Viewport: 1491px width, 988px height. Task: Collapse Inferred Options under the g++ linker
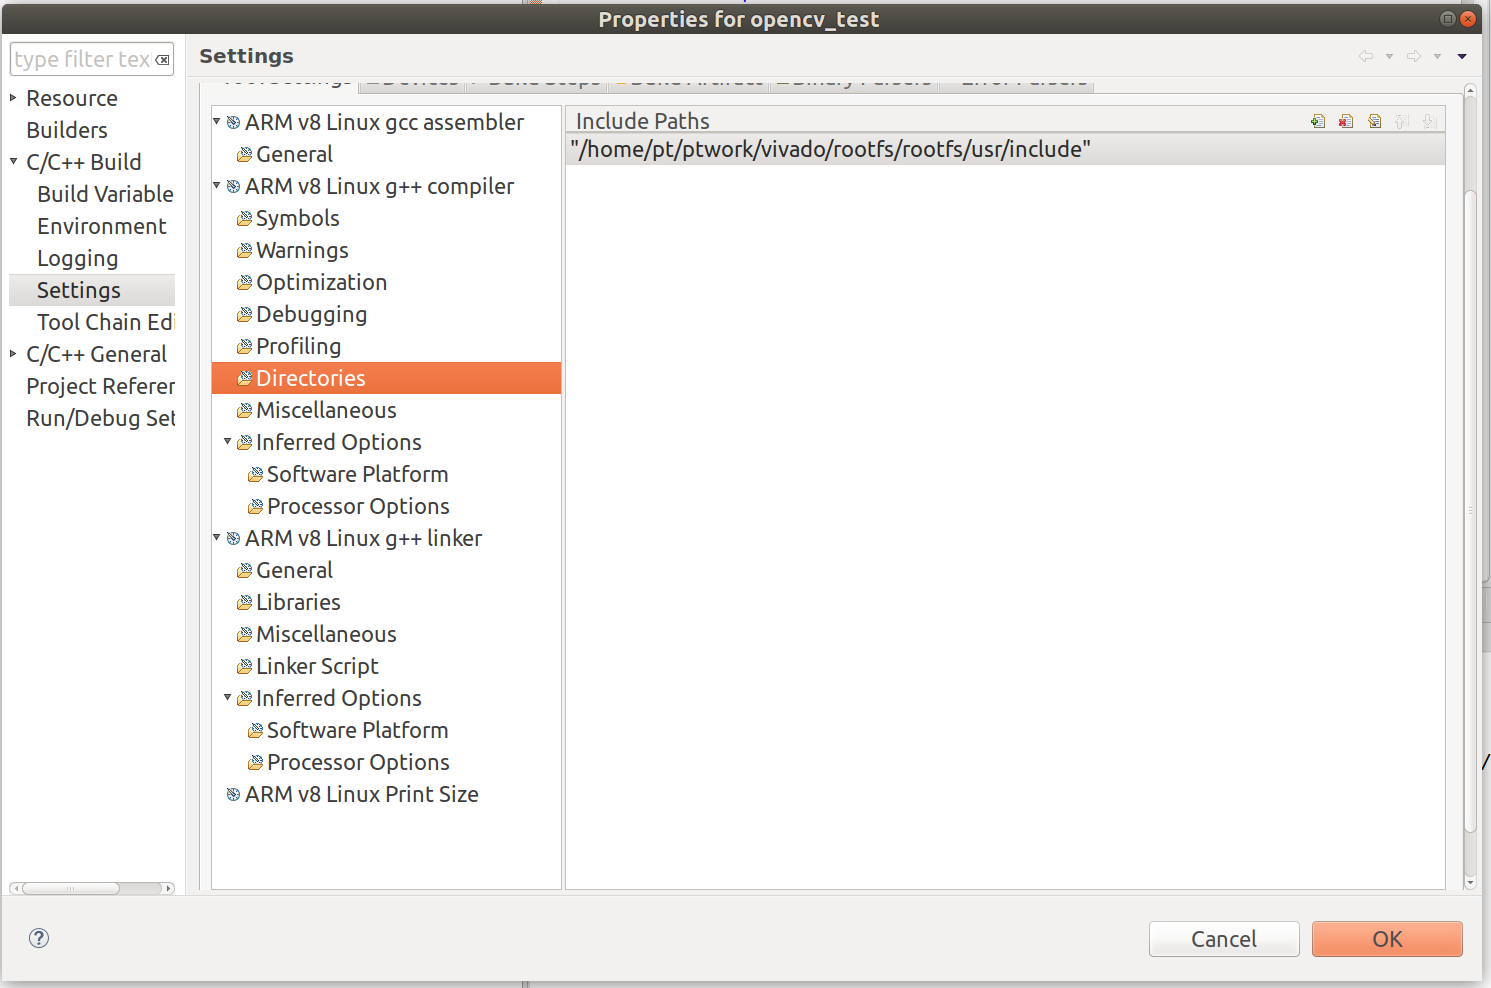pos(229,698)
